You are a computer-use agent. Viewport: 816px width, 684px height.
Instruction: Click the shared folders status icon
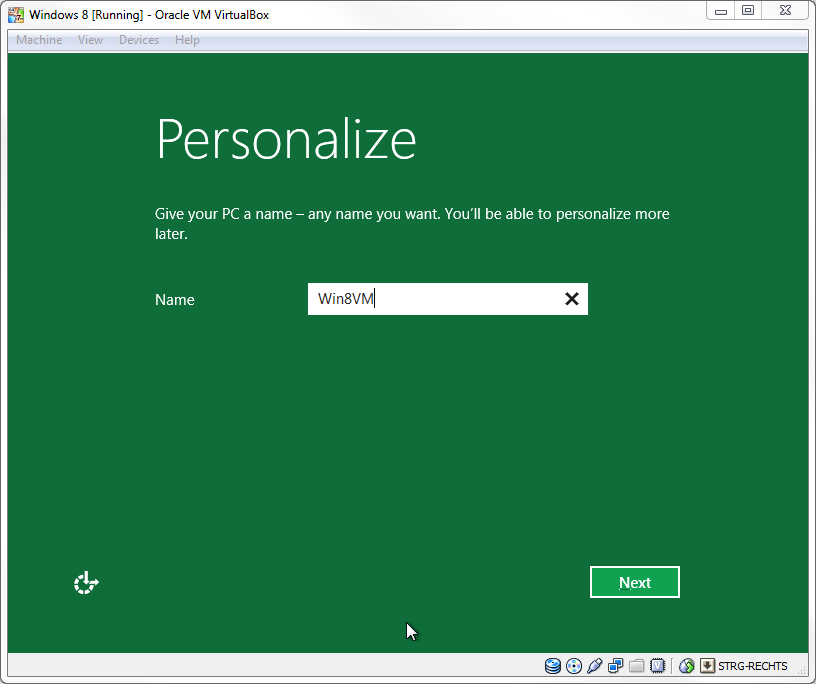pyautogui.click(x=637, y=666)
